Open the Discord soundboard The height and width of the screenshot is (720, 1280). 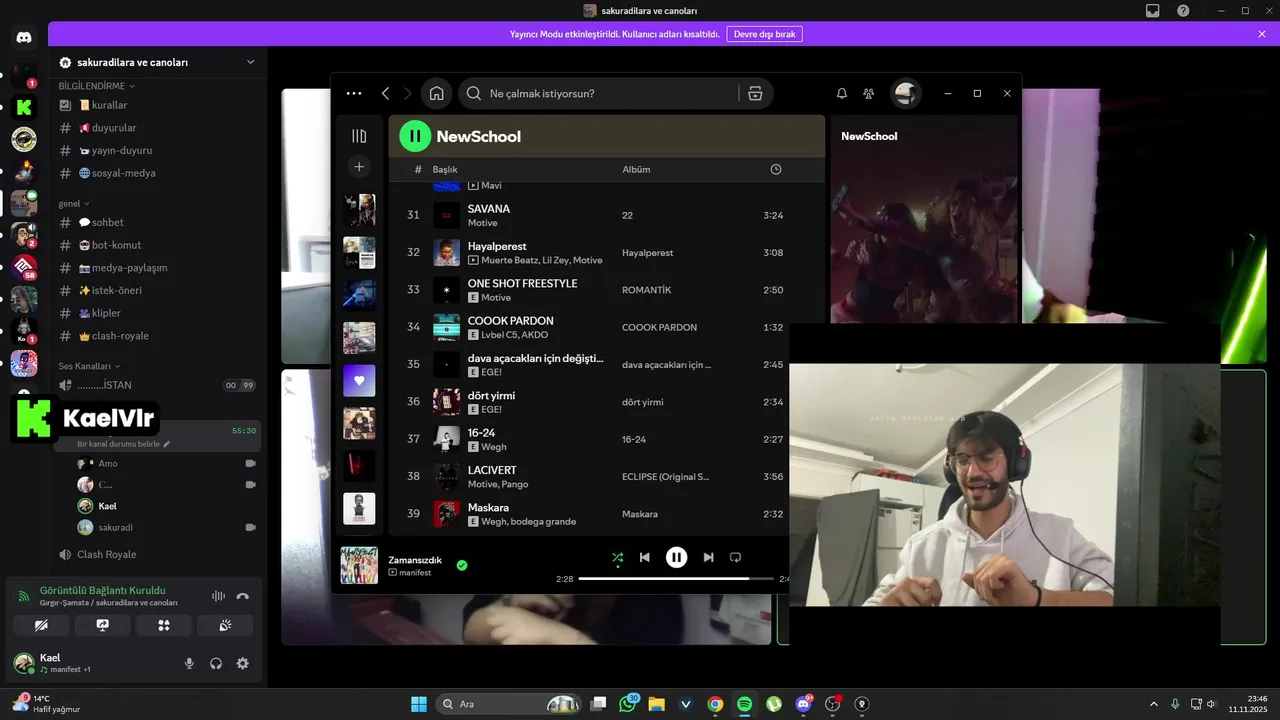tap(225, 625)
